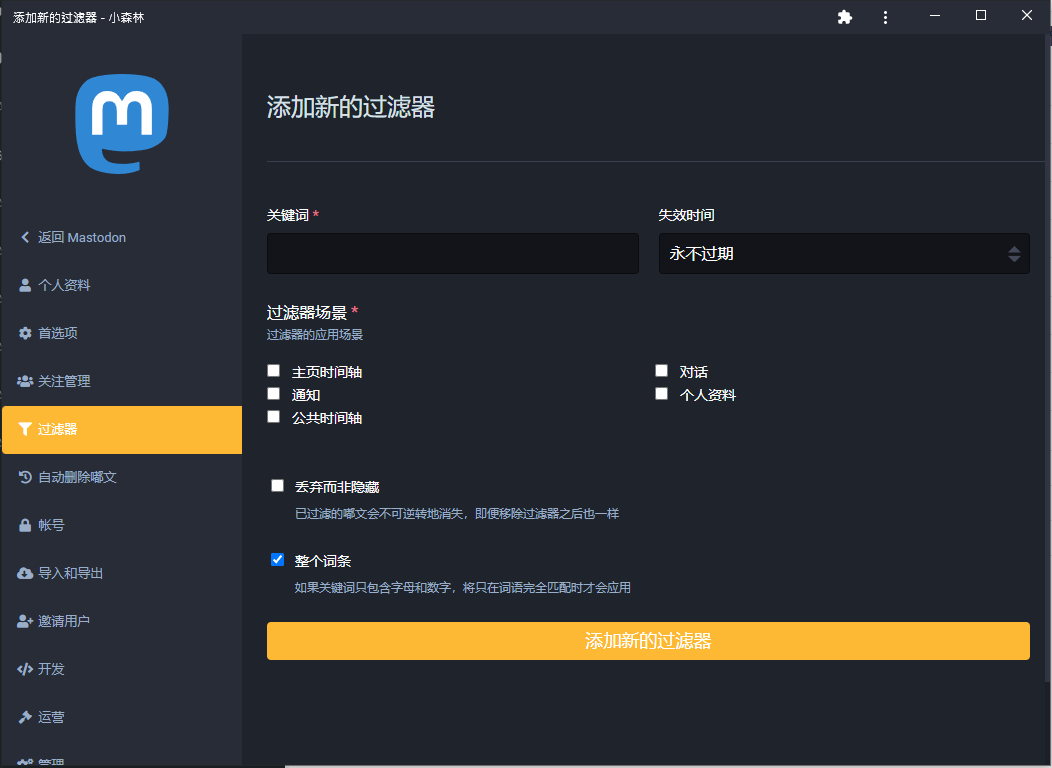The image size is (1052, 768).
Task: Open the three-dot window menu
Action: (x=885, y=17)
